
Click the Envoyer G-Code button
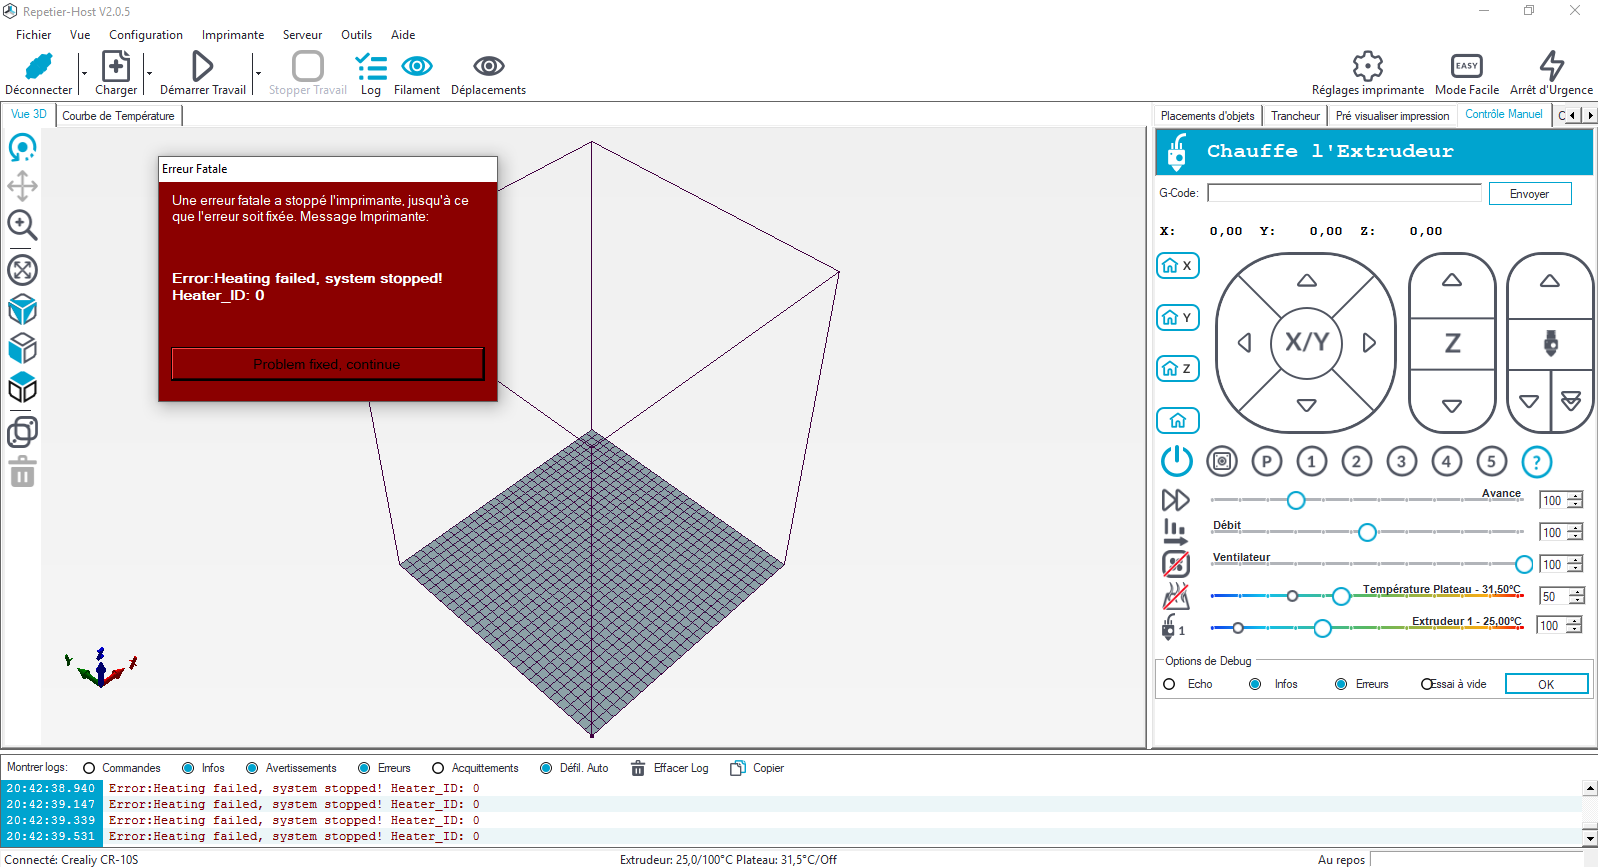pos(1529,194)
